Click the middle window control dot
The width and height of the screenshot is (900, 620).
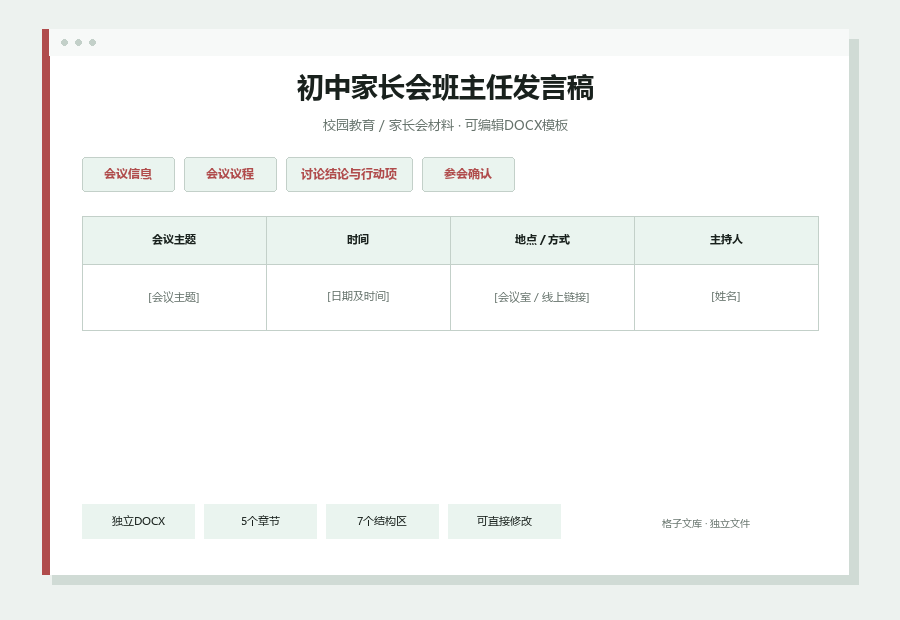coord(79,42)
